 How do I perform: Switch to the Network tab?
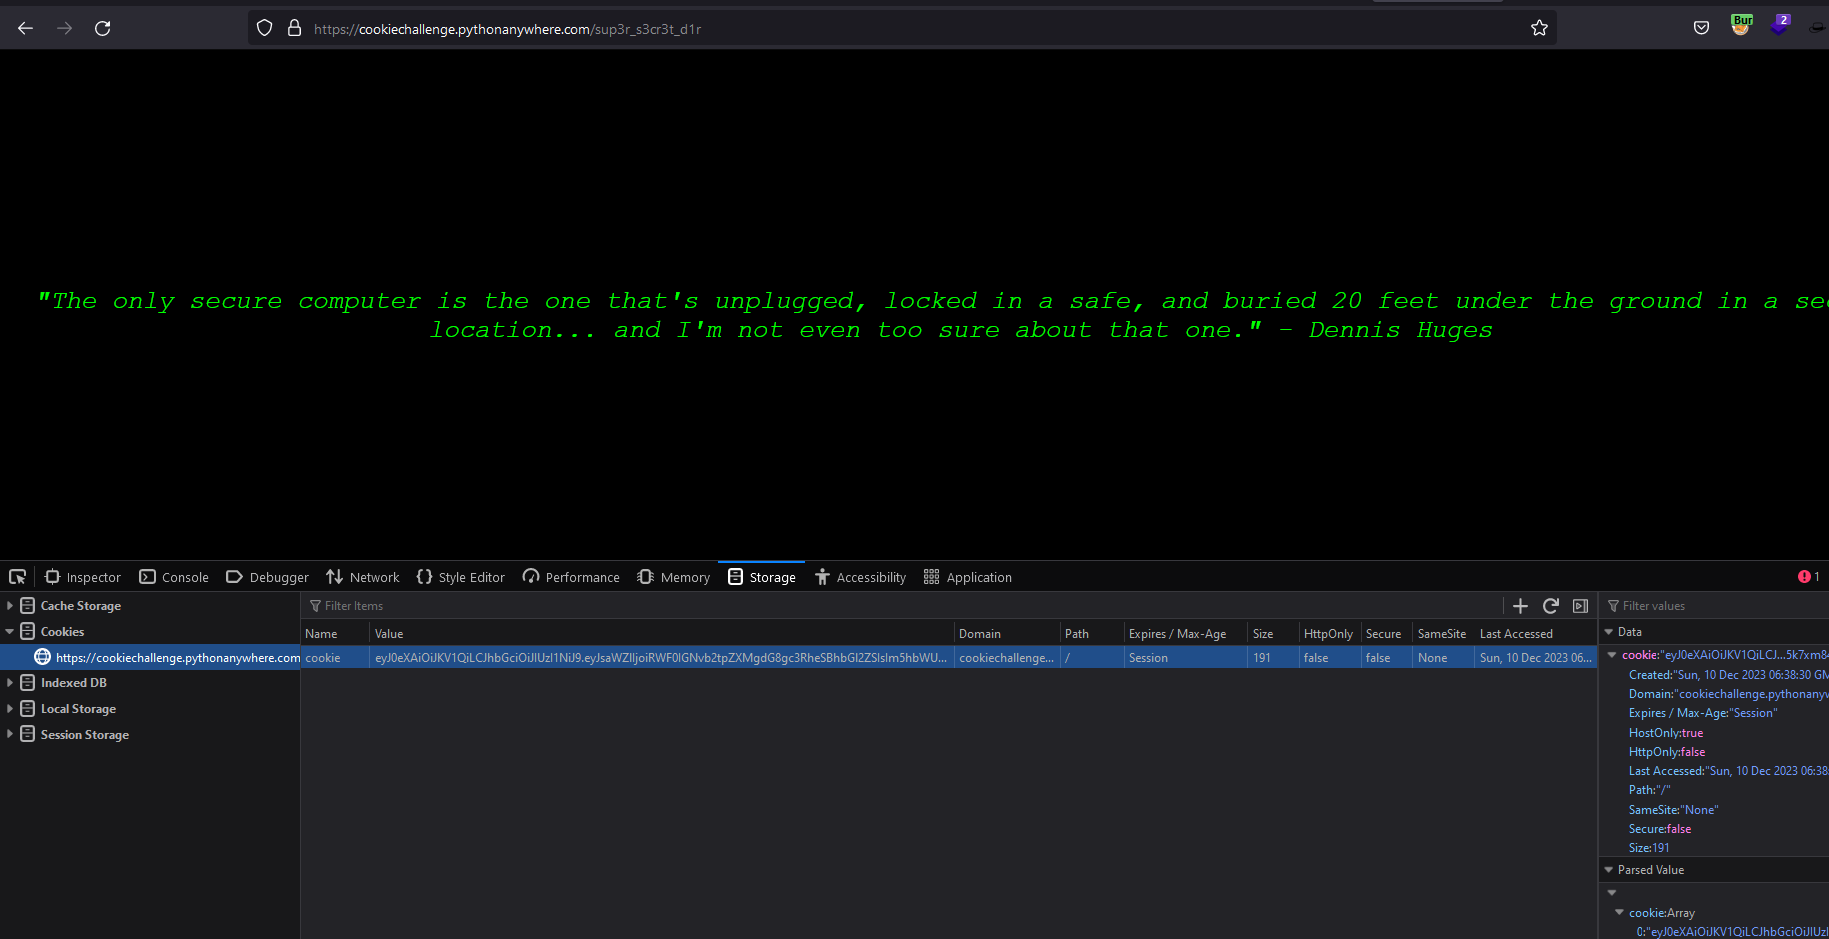point(363,577)
